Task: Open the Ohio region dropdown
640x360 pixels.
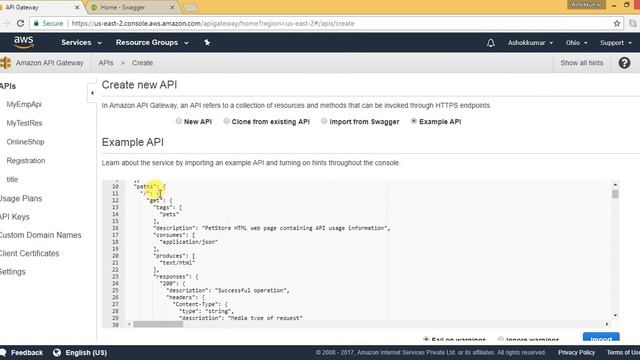Action: [576, 43]
